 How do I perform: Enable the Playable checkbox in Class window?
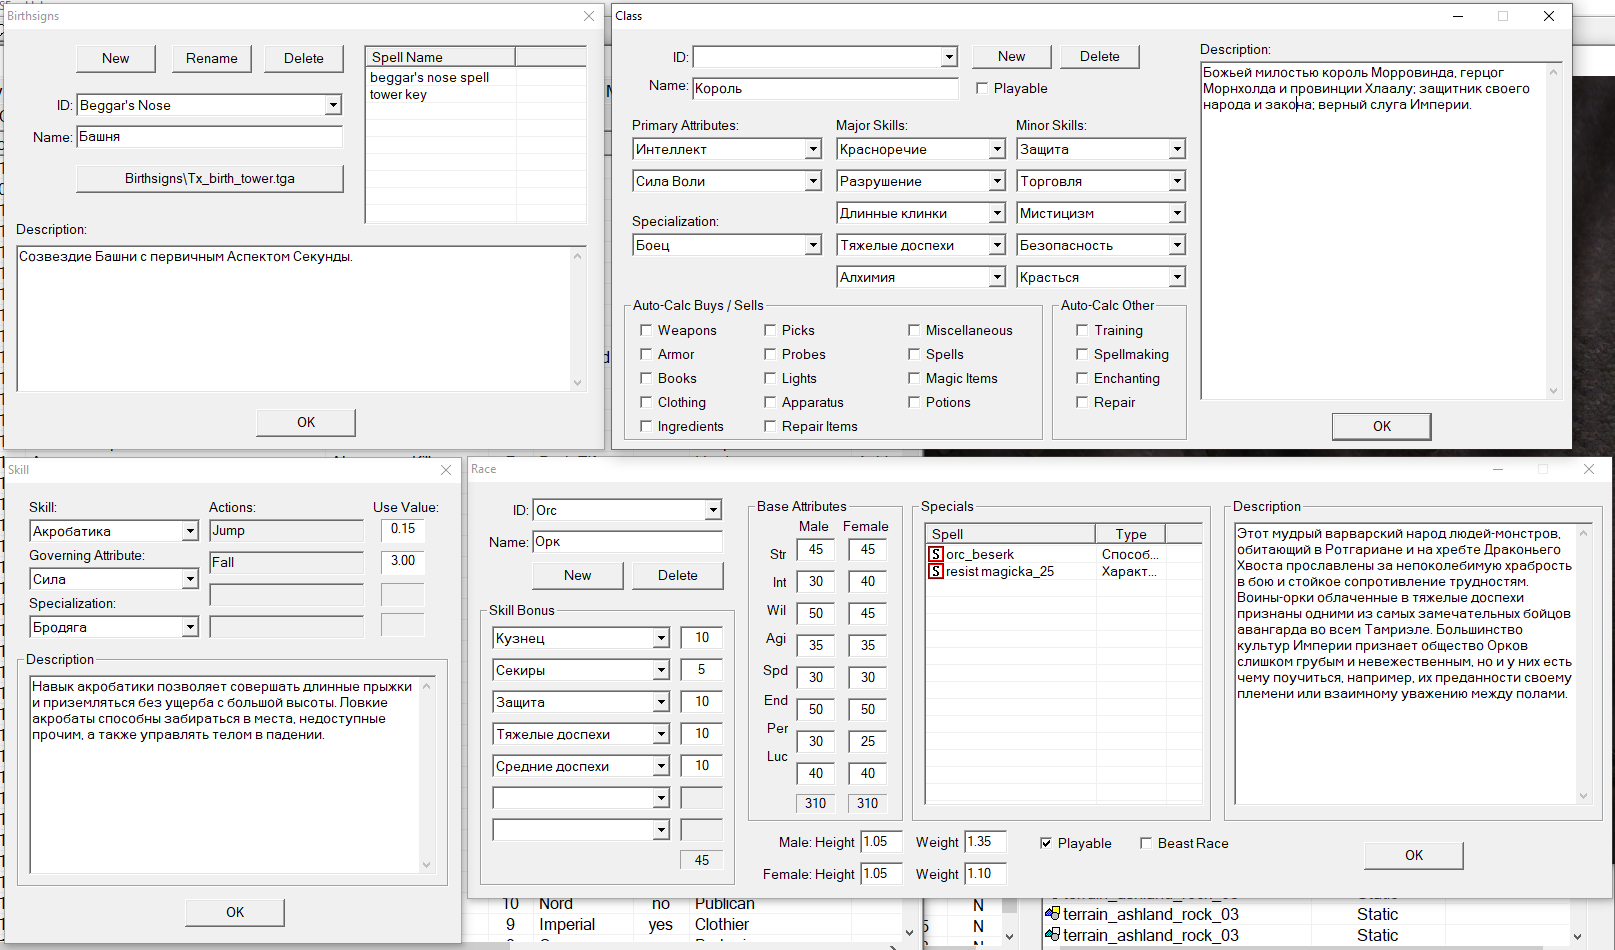(x=982, y=88)
